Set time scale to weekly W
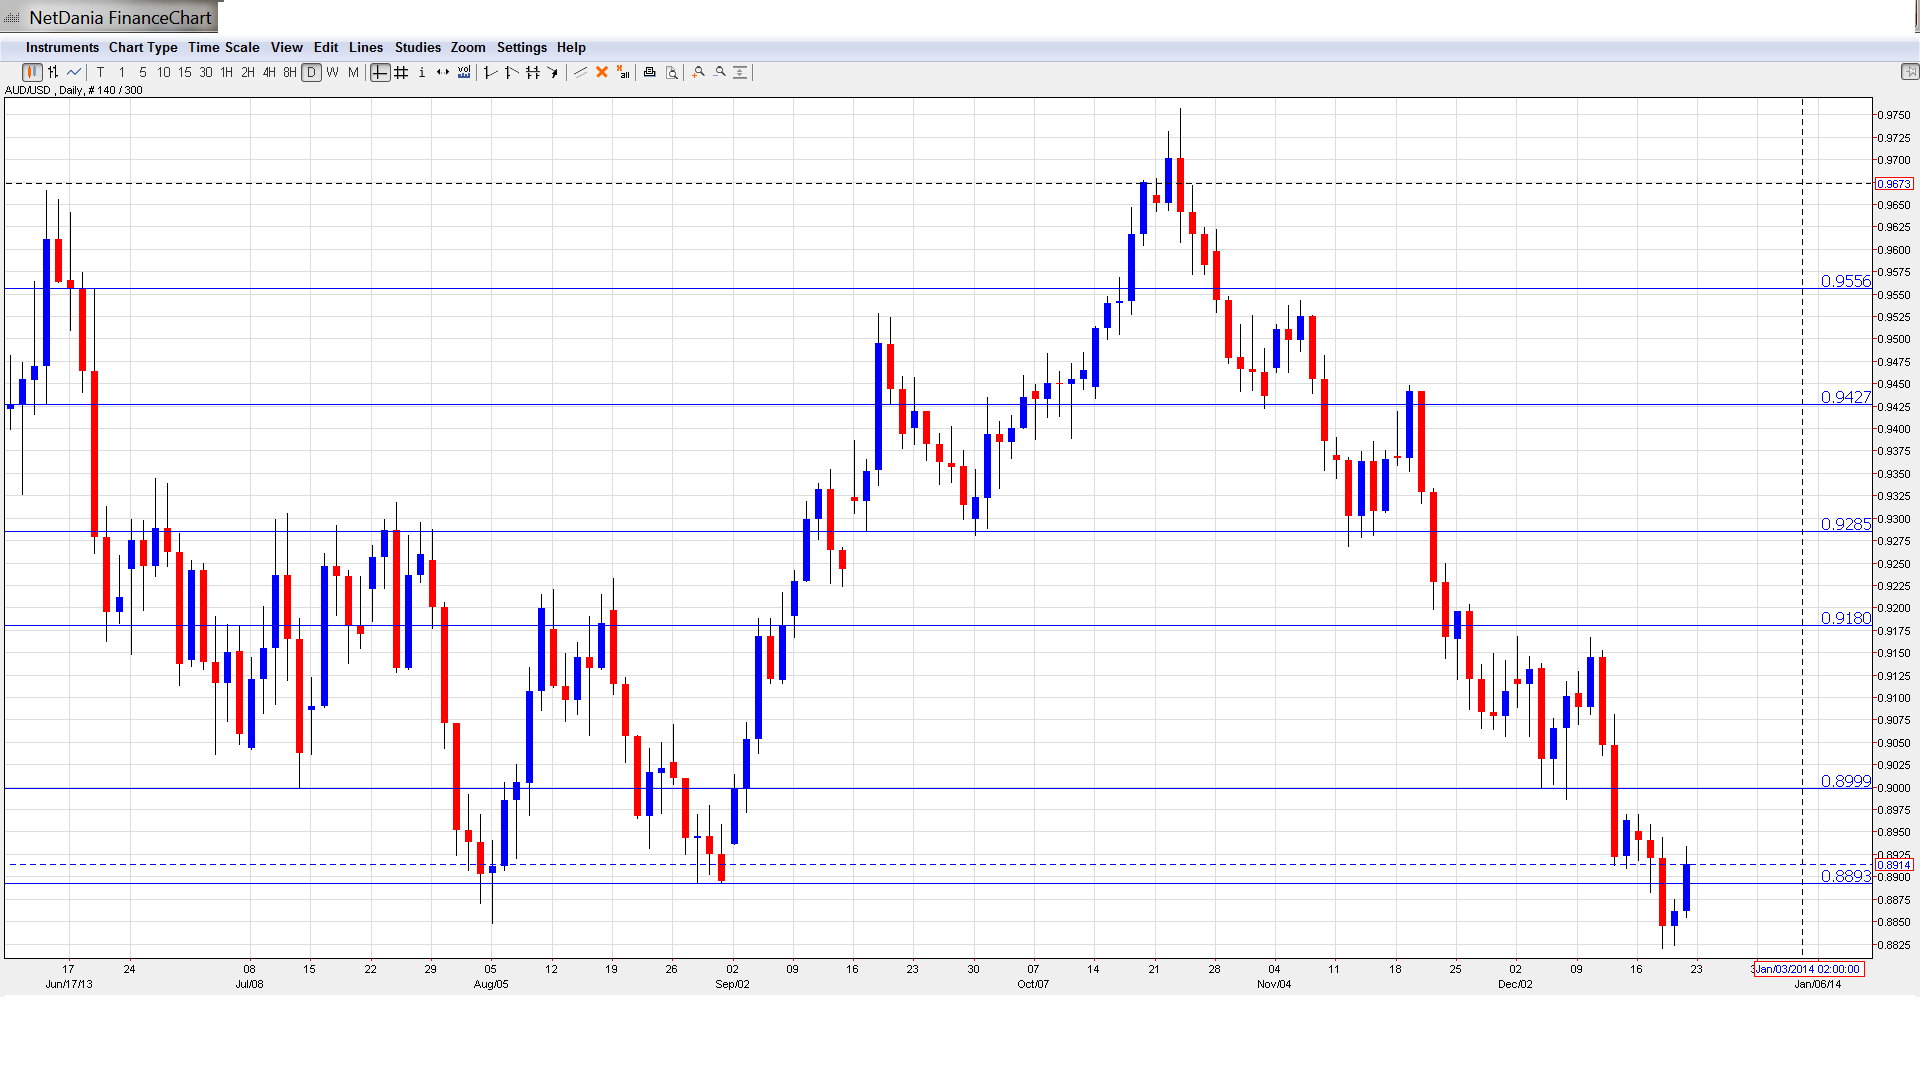The height and width of the screenshot is (1080, 1920). pyautogui.click(x=333, y=72)
